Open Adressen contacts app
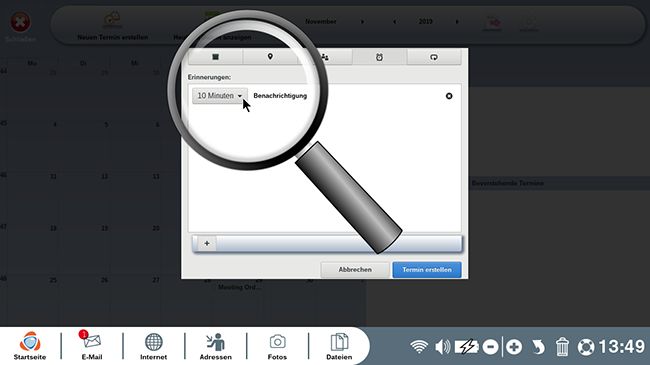 click(x=216, y=346)
